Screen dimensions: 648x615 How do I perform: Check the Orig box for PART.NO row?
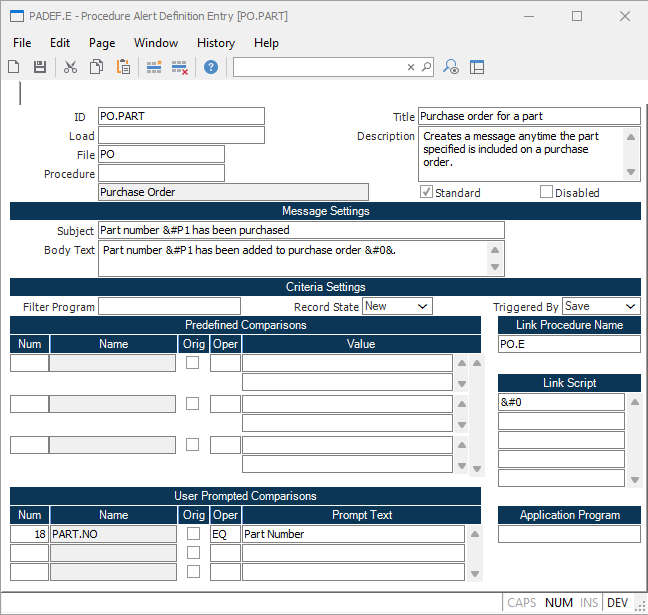click(192, 534)
